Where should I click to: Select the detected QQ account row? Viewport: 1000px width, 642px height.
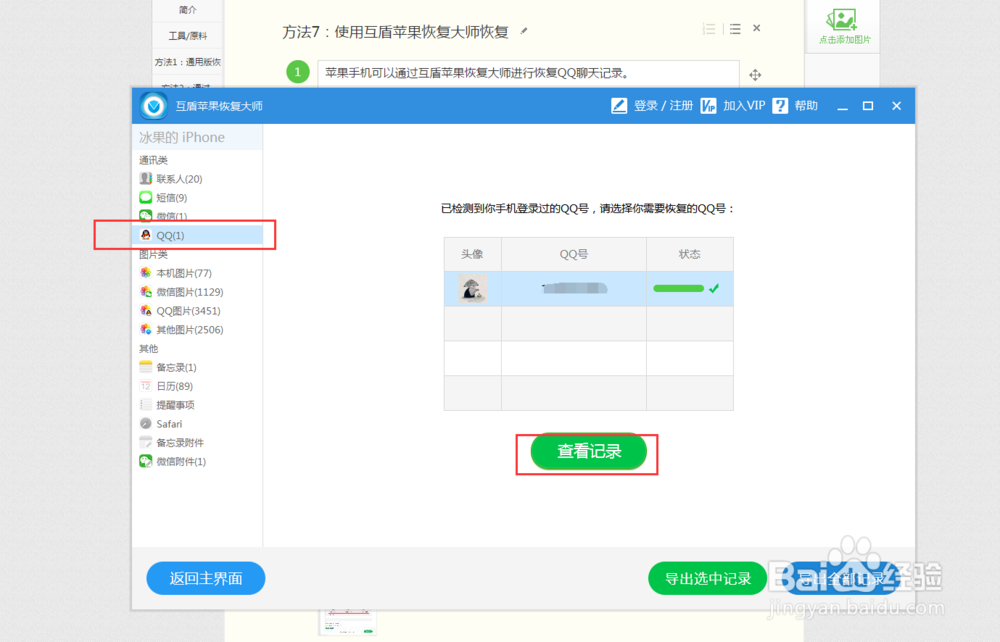coord(587,288)
